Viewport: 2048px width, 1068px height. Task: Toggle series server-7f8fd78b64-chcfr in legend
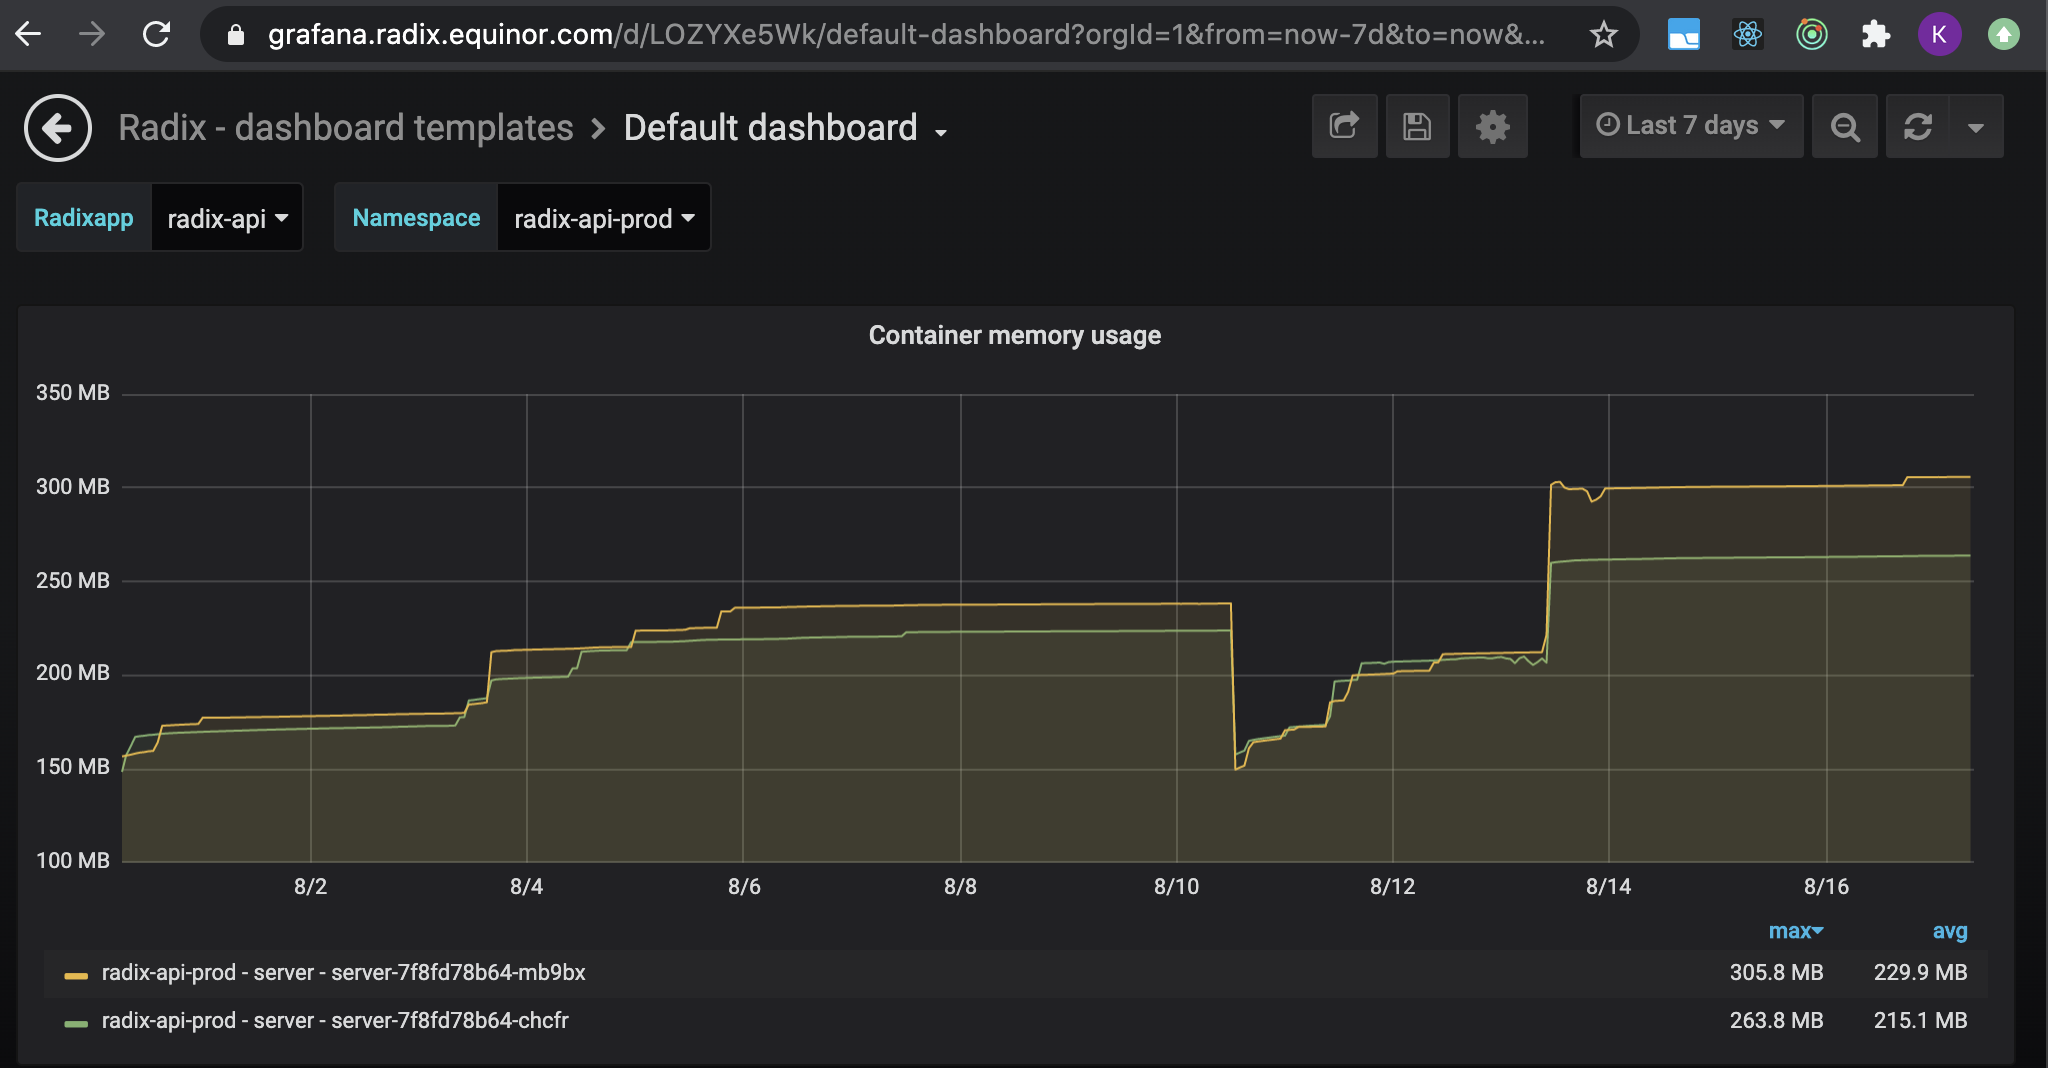pos(334,1020)
